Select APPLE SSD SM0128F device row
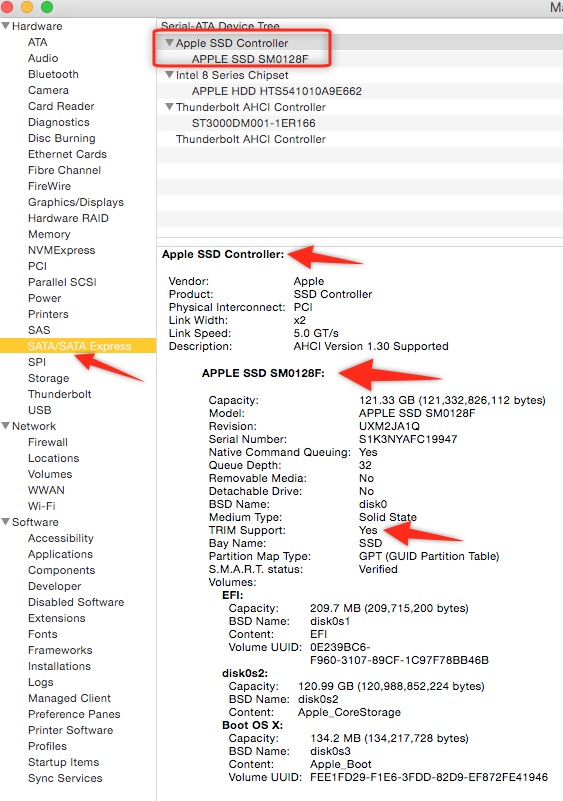The height and width of the screenshot is (801, 563). coord(360,59)
